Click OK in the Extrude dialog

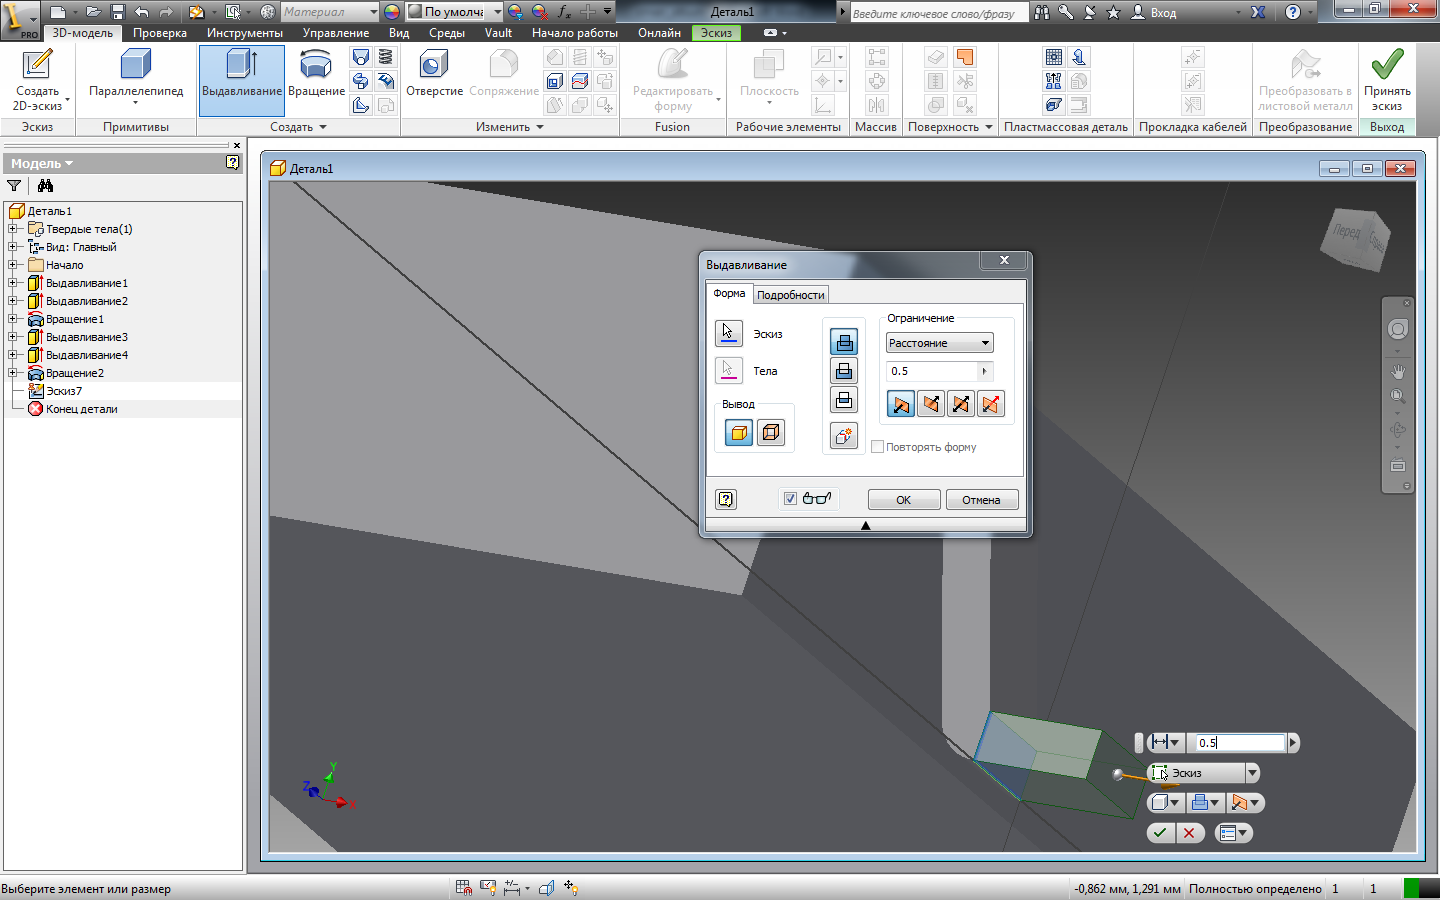point(904,499)
